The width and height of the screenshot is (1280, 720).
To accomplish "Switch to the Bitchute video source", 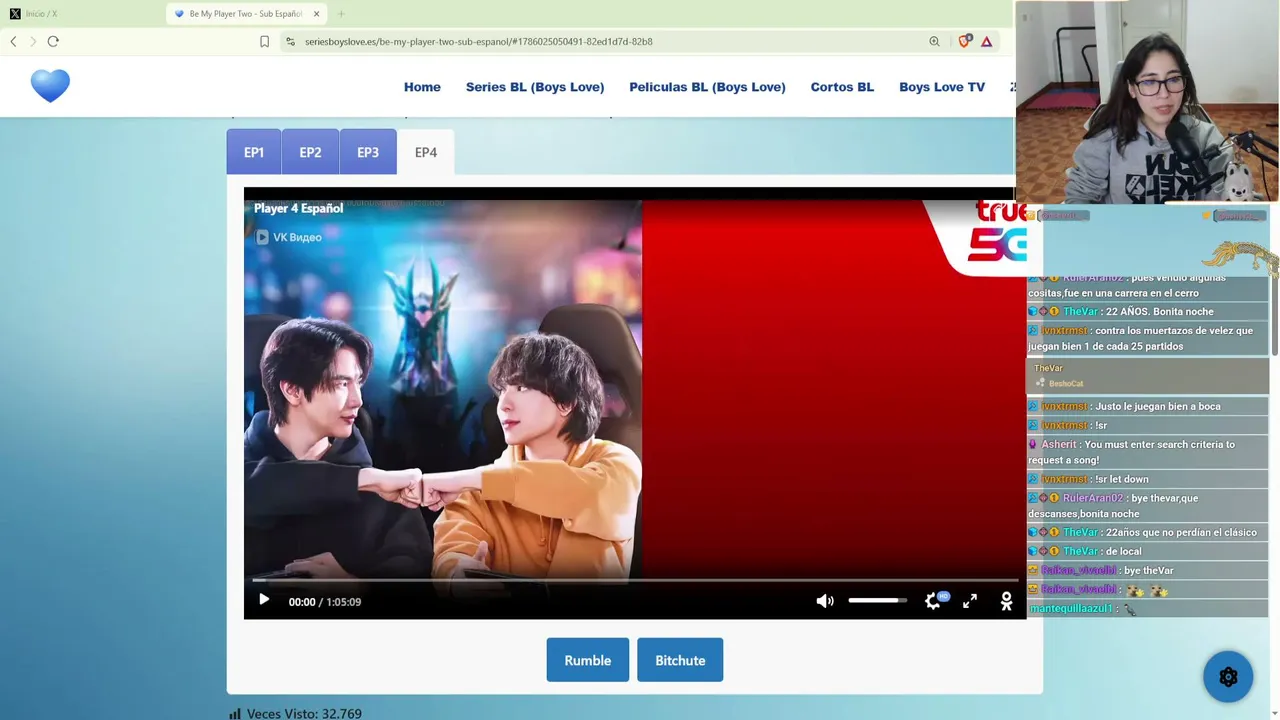I will (x=680, y=660).
